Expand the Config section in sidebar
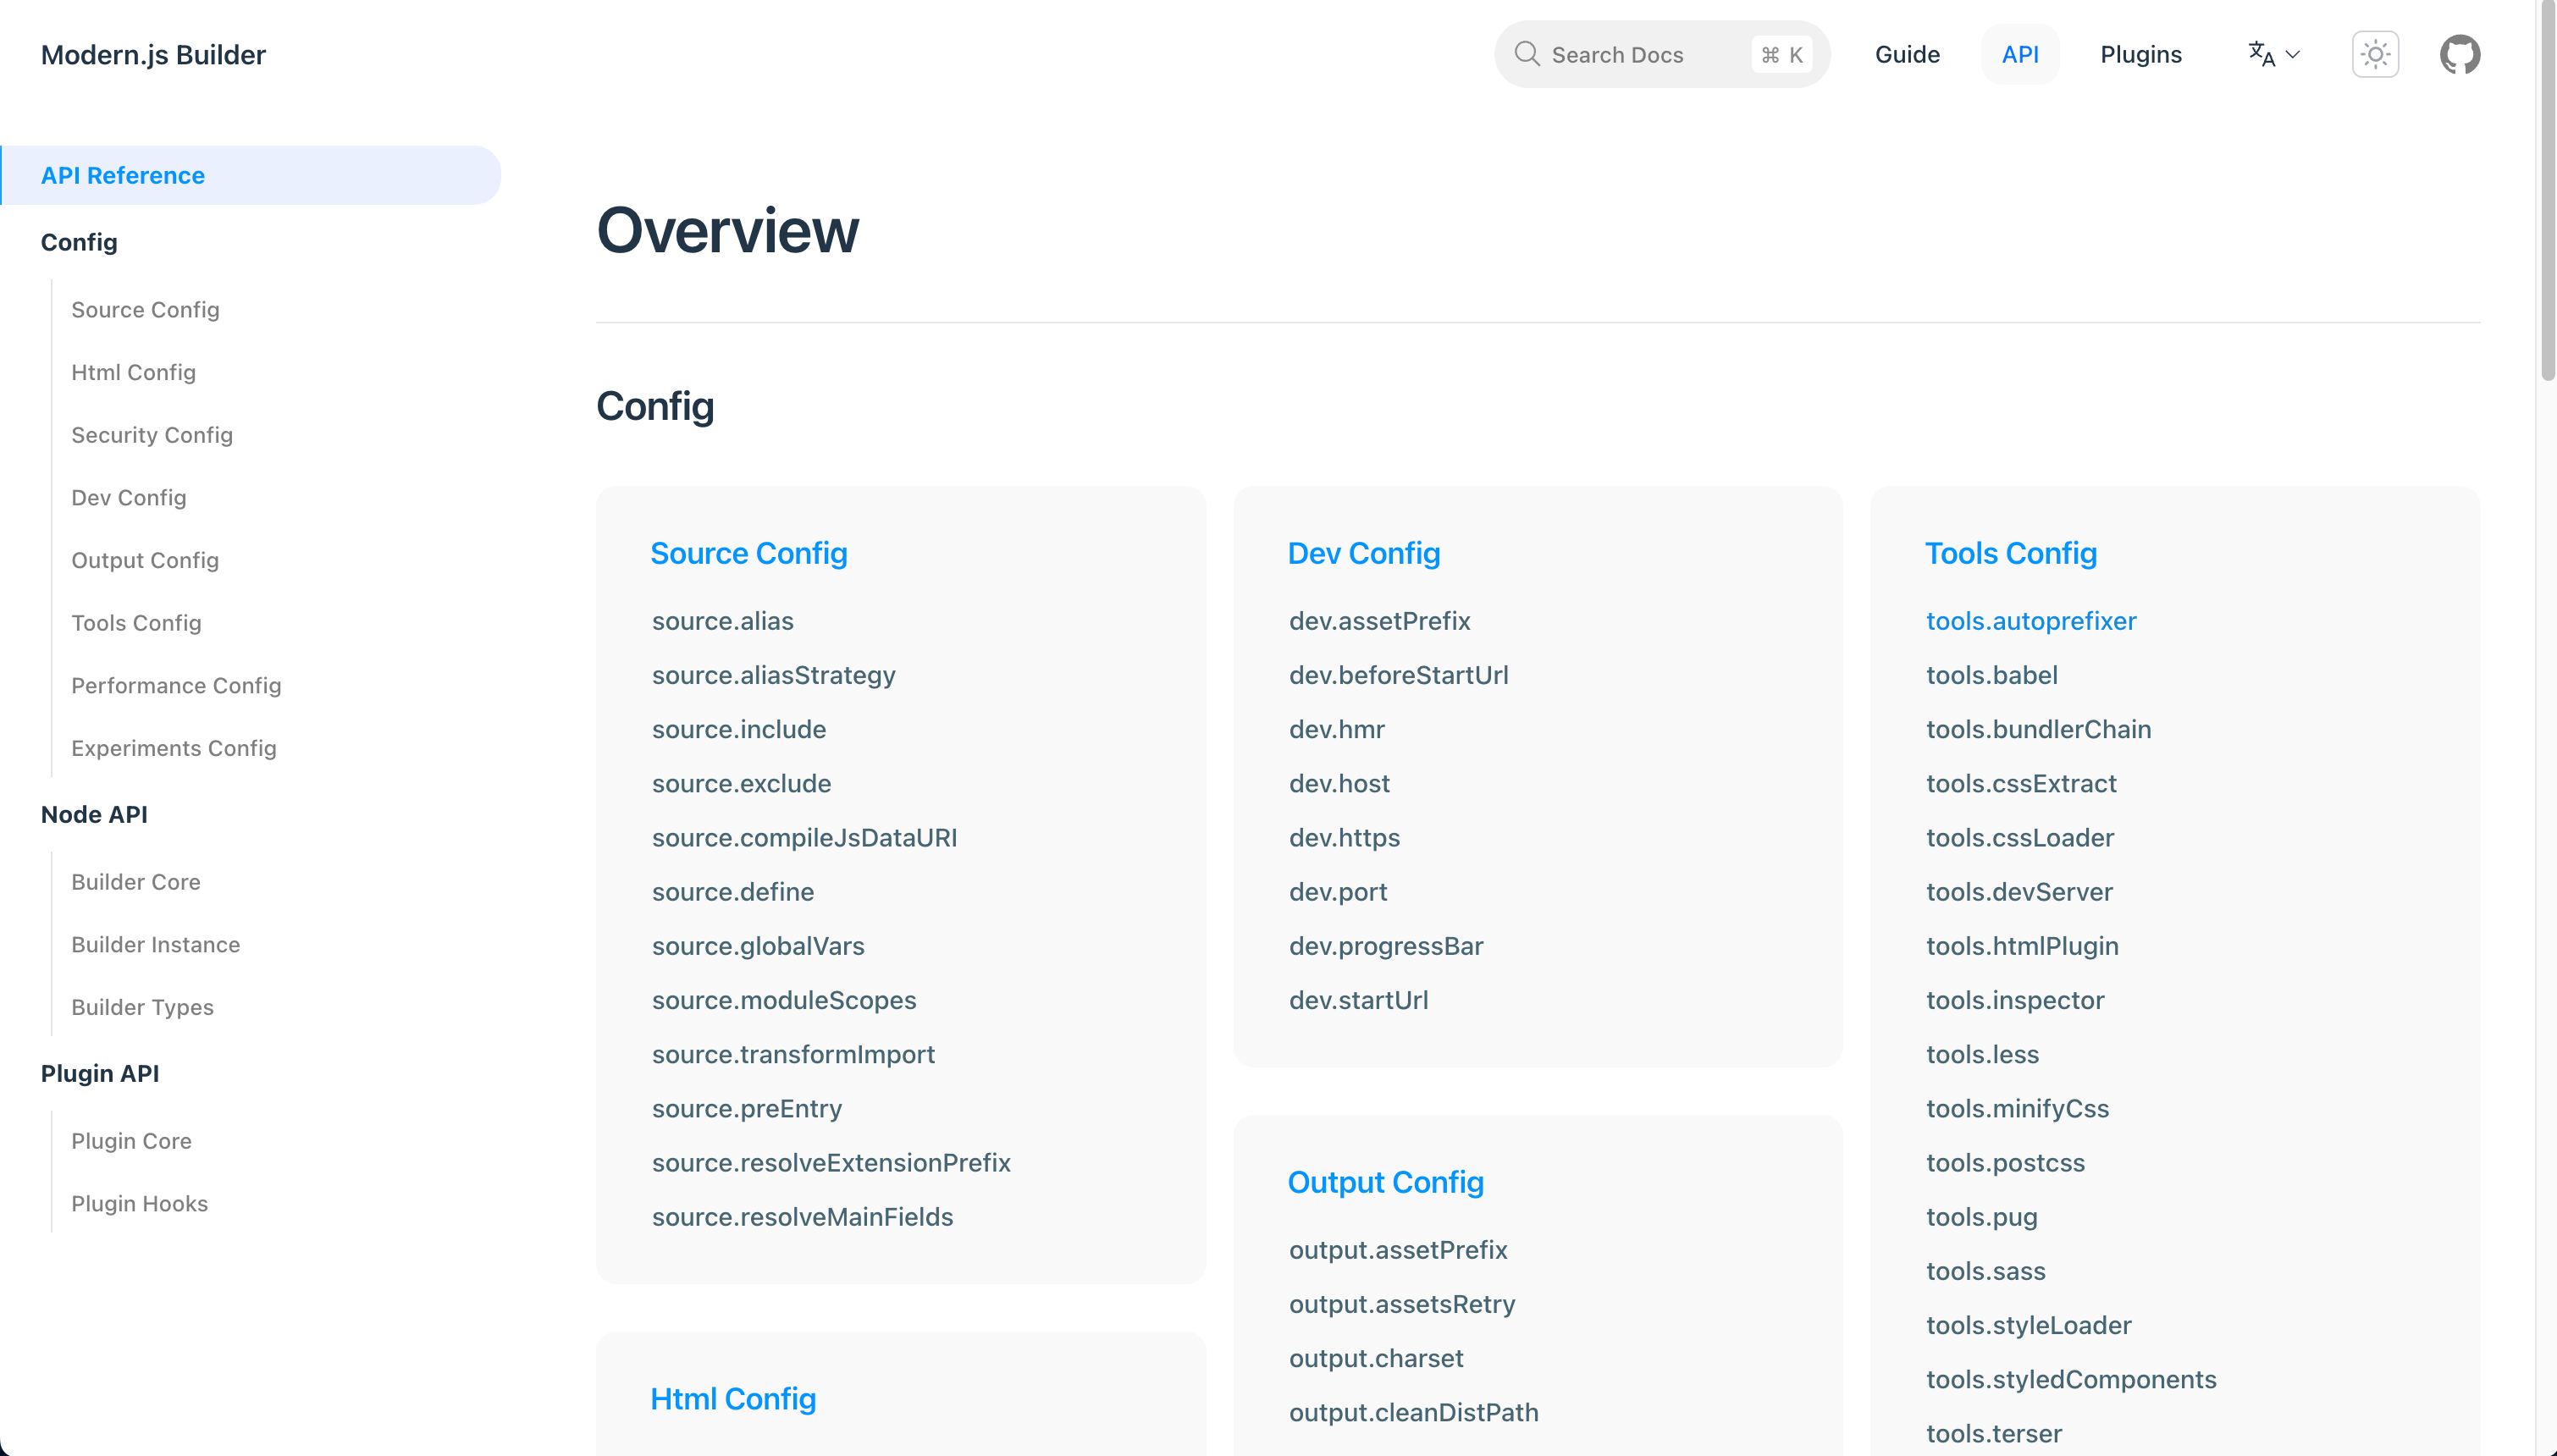2557x1456 pixels. tap(79, 240)
